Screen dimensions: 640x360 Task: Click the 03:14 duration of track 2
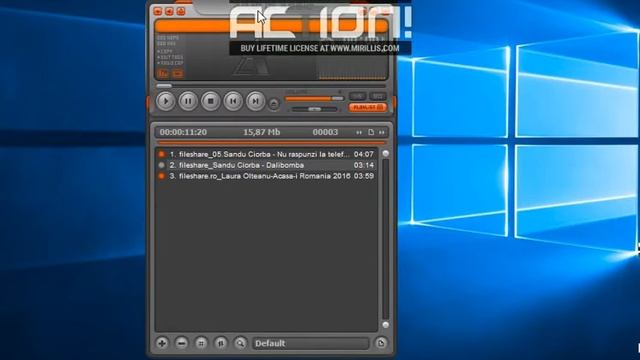coord(364,165)
